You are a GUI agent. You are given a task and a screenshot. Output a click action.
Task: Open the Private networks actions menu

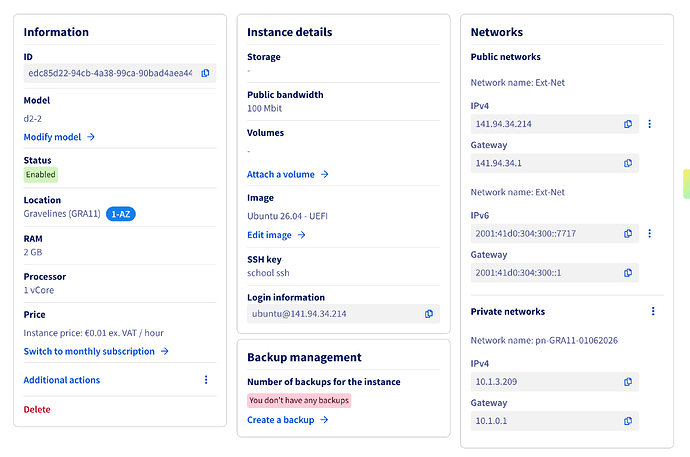[653, 311]
